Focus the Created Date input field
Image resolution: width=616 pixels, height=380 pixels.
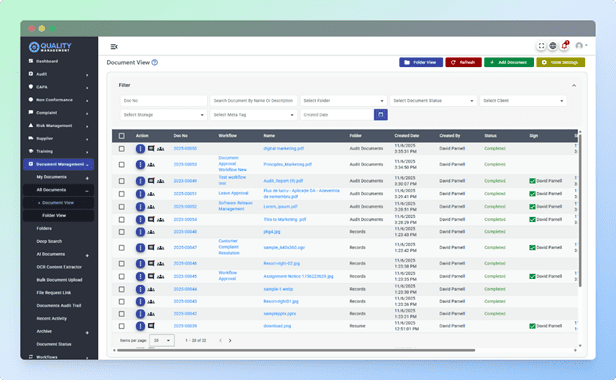[x=337, y=115]
